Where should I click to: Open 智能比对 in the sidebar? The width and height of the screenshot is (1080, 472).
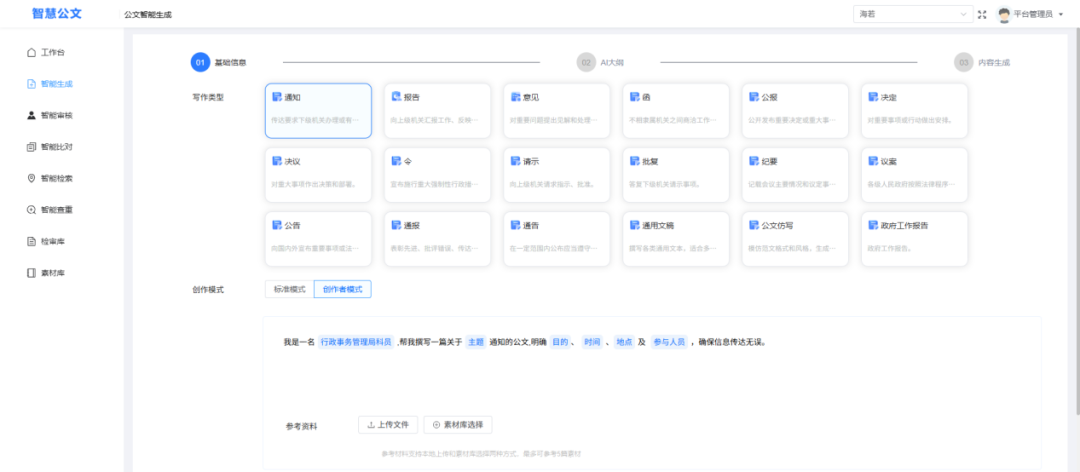[x=50, y=147]
